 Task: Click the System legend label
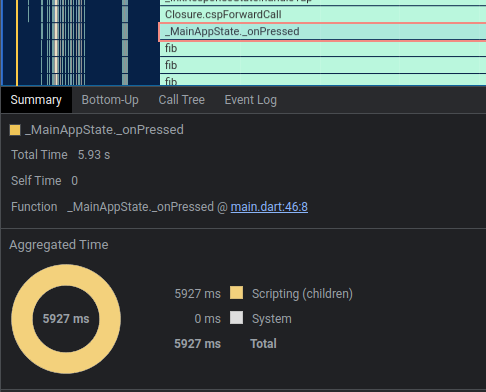click(x=272, y=319)
